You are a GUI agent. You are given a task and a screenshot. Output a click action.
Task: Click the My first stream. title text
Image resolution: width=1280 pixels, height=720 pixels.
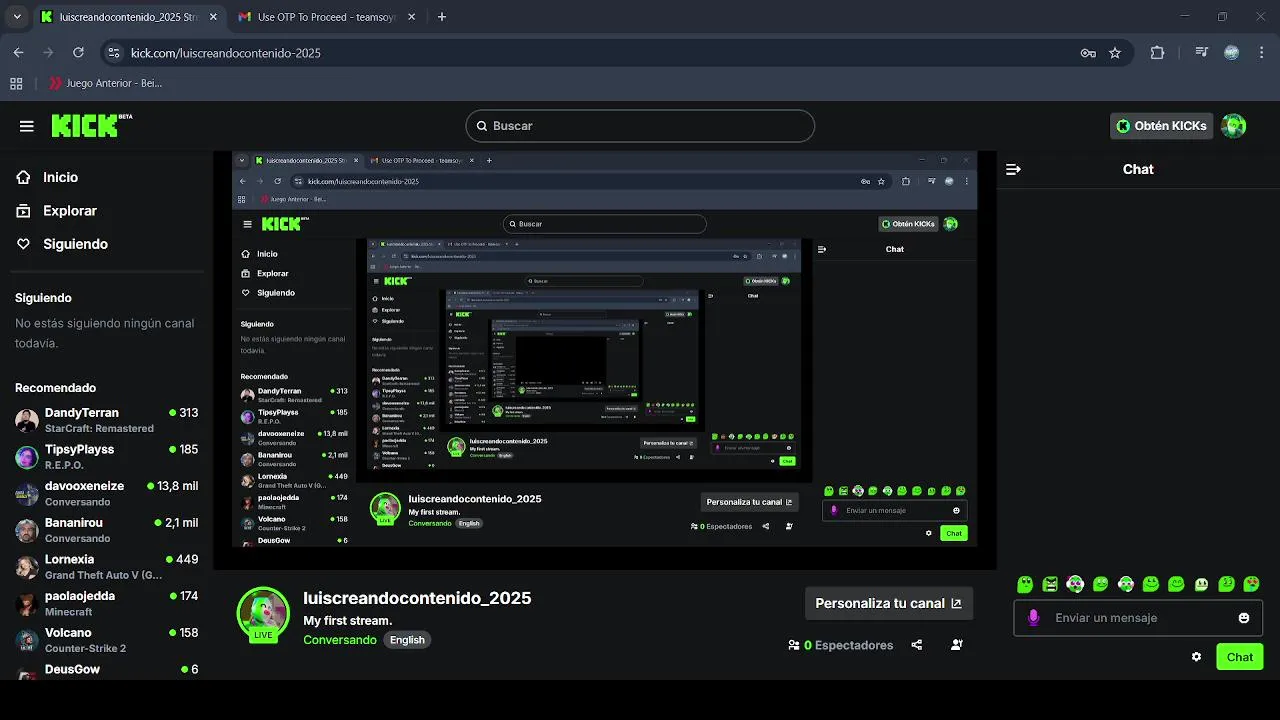click(348, 621)
